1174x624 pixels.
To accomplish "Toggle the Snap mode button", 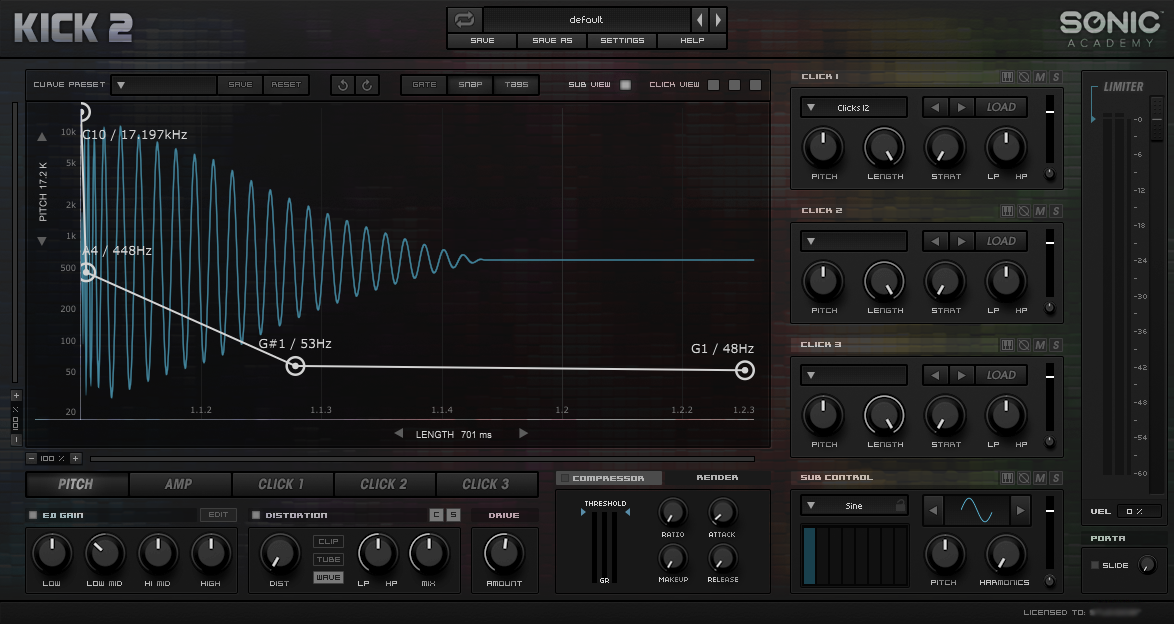I will pyautogui.click(x=470, y=85).
